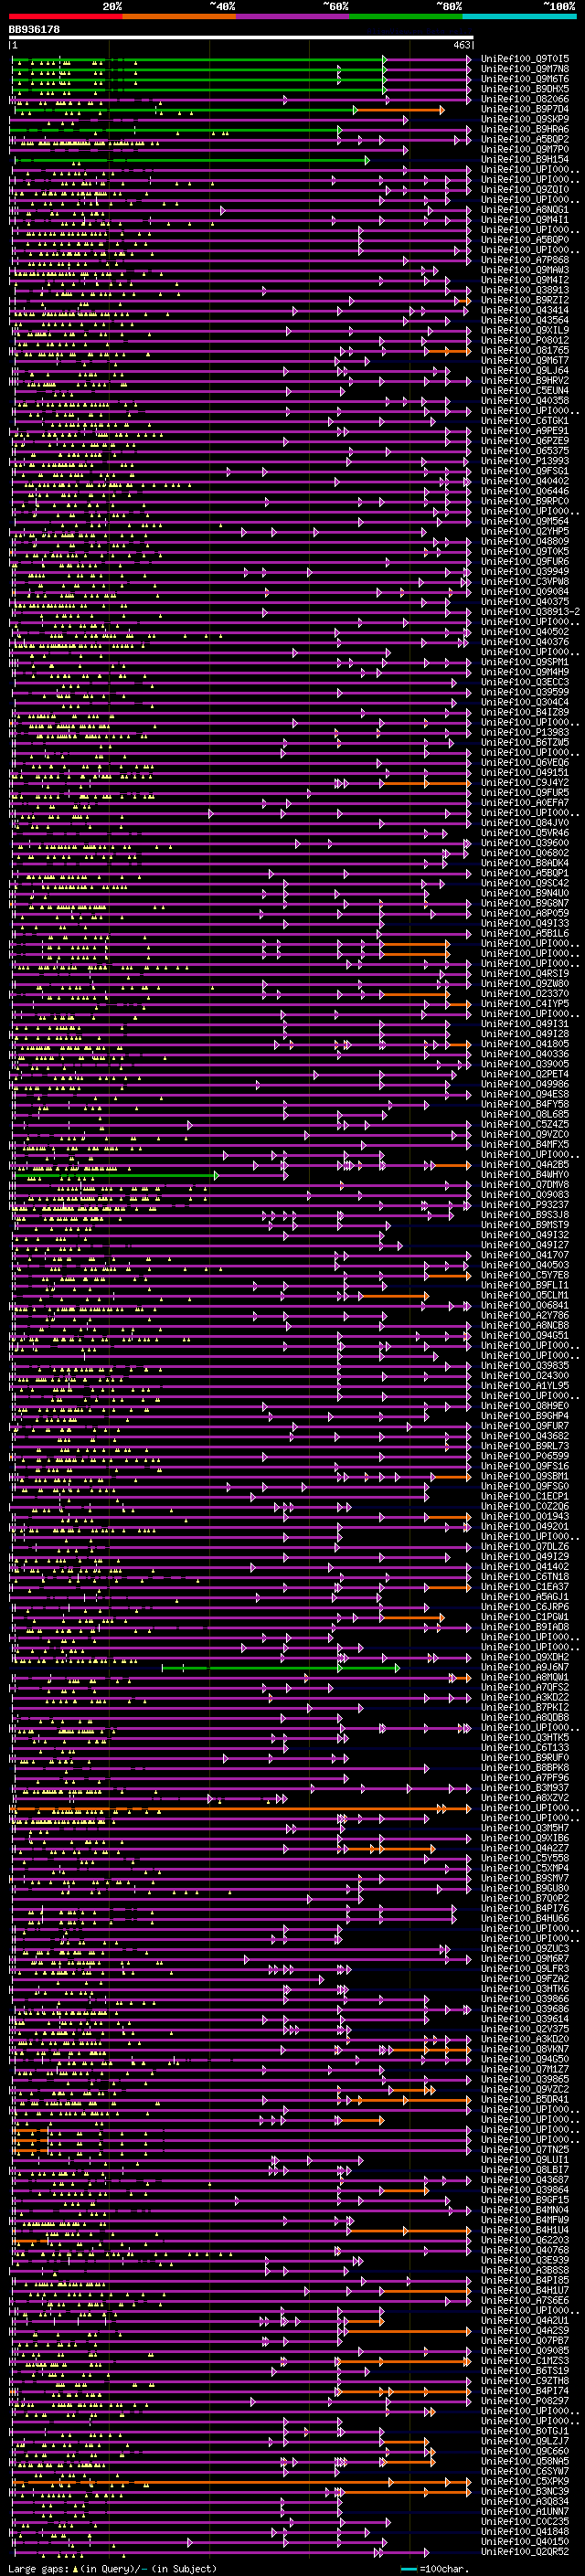This screenshot has height=2576, width=585.
Task: Click the purple ~60% identity legend bar
Action: click(293, 16)
